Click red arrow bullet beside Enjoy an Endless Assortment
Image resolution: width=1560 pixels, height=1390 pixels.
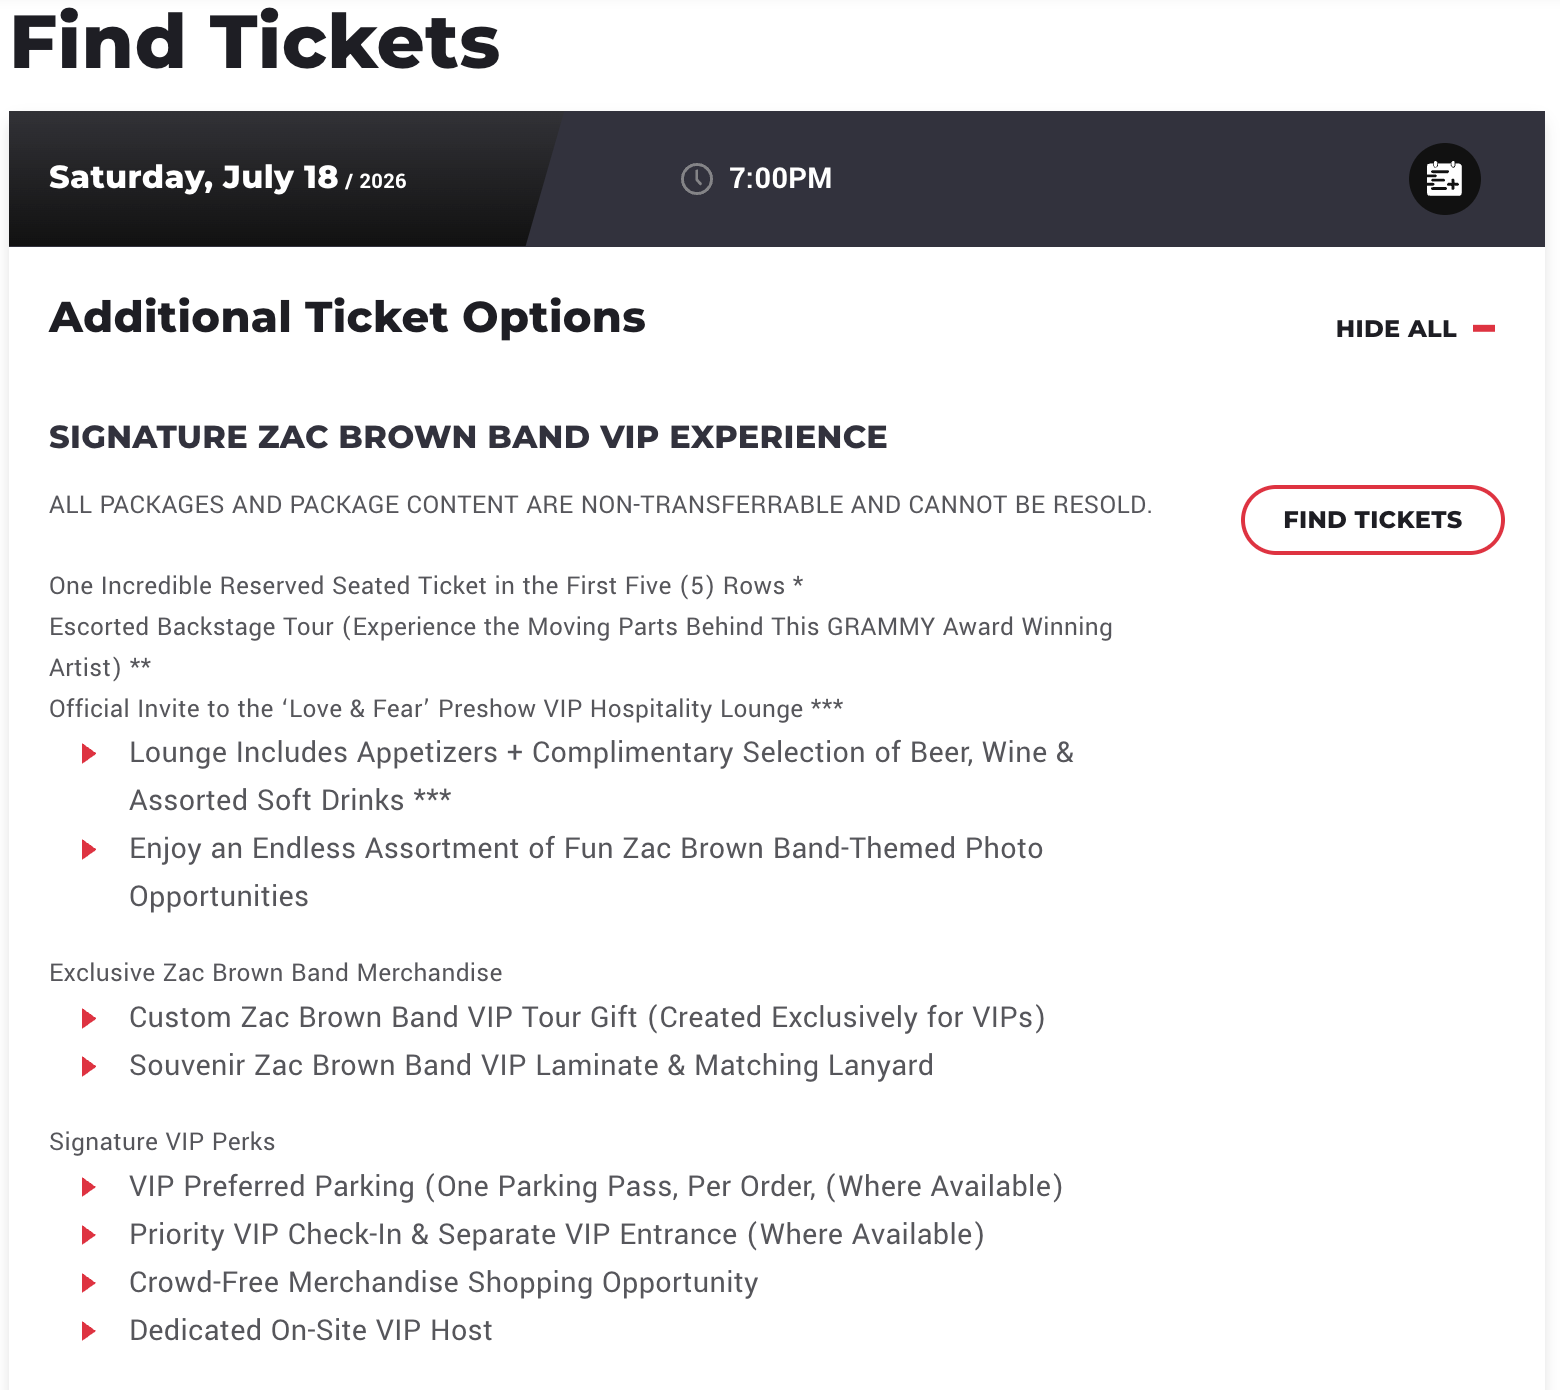pos(89,849)
